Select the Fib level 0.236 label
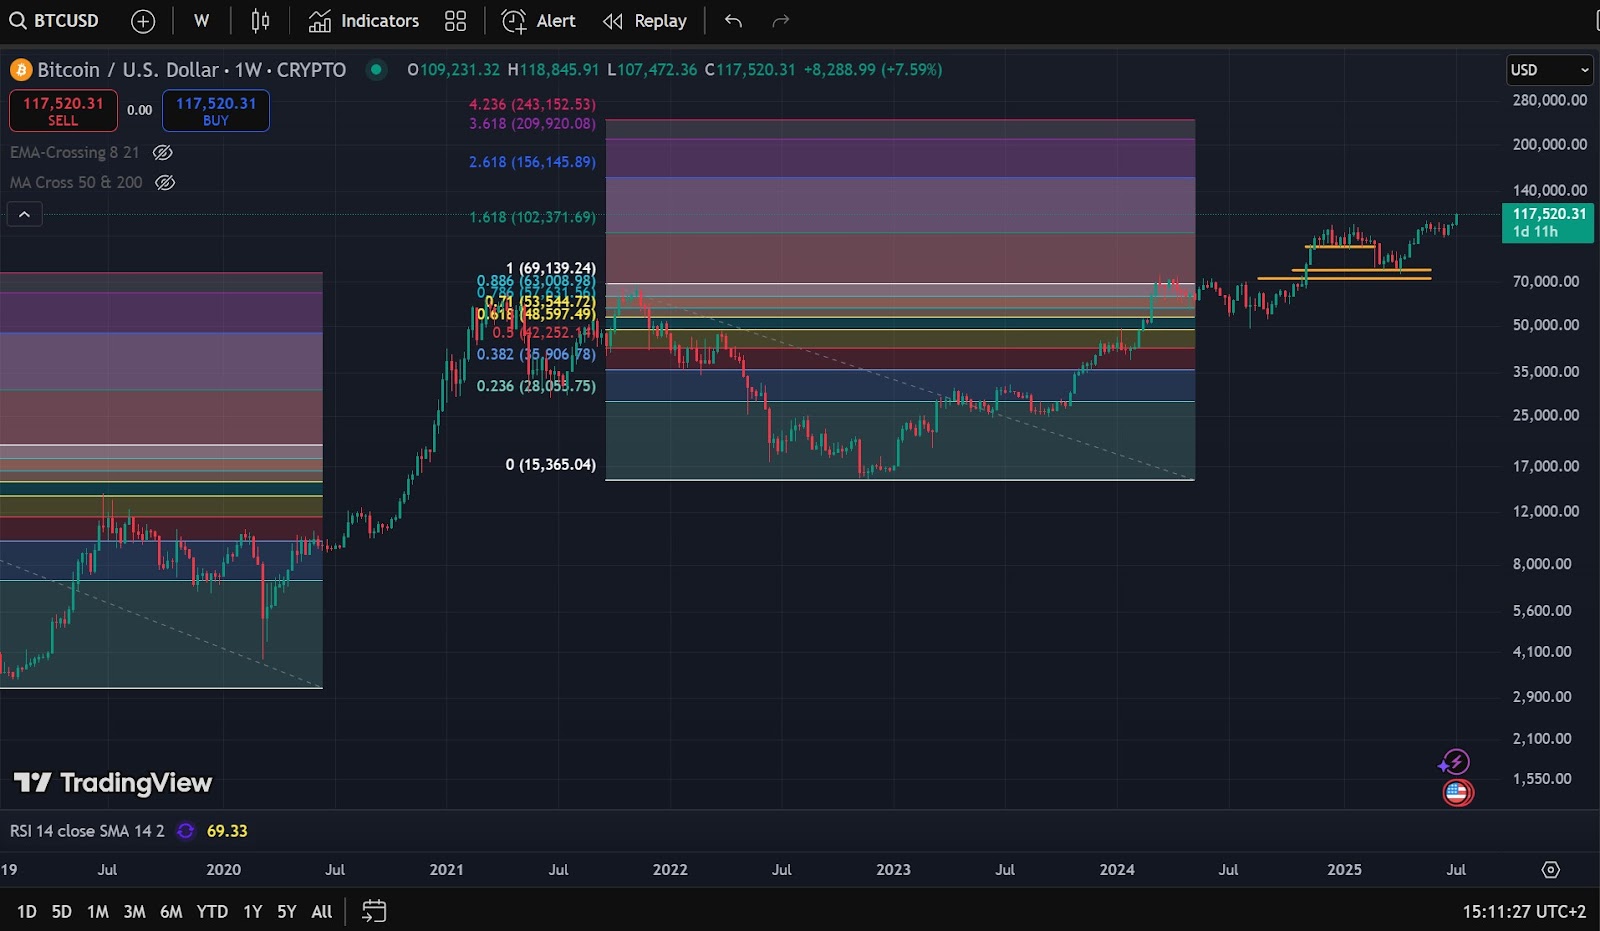The height and width of the screenshot is (931, 1600). pos(536,386)
